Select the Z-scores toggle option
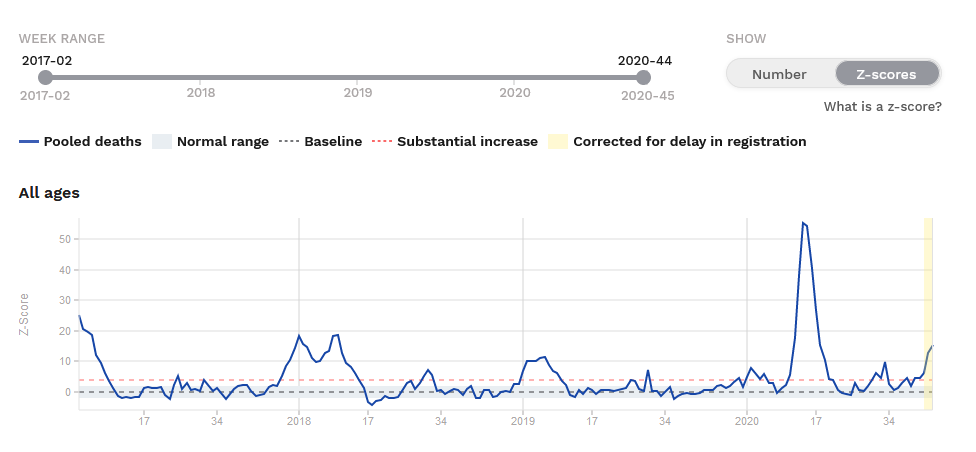 click(x=886, y=74)
